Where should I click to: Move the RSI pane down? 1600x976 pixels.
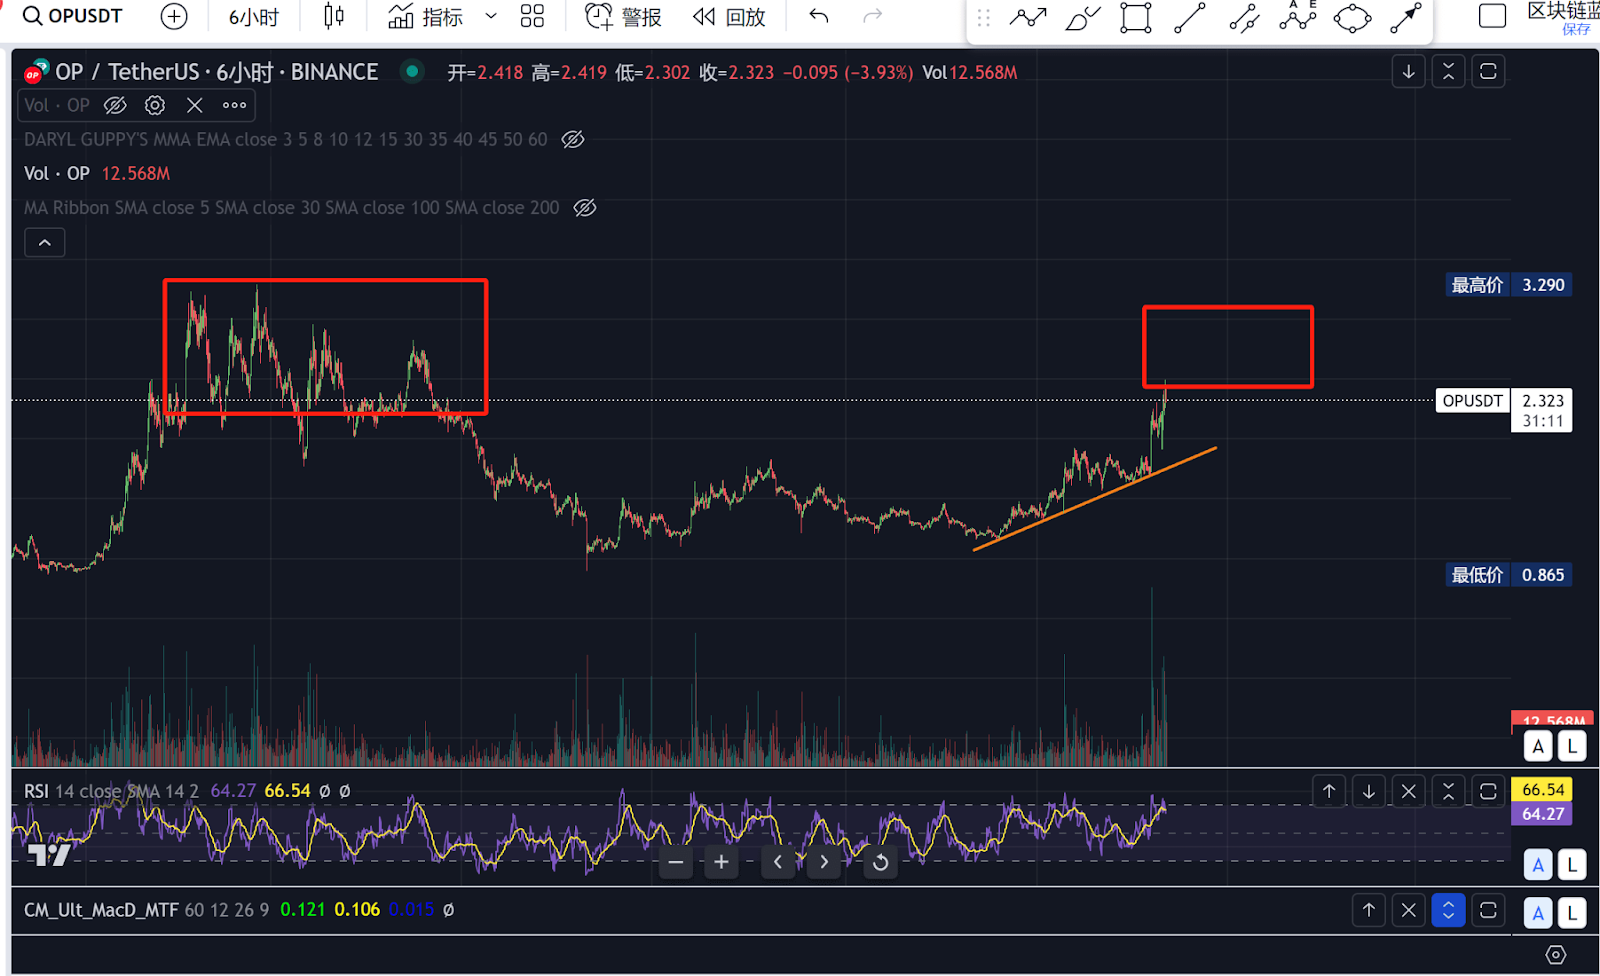pos(1369,791)
